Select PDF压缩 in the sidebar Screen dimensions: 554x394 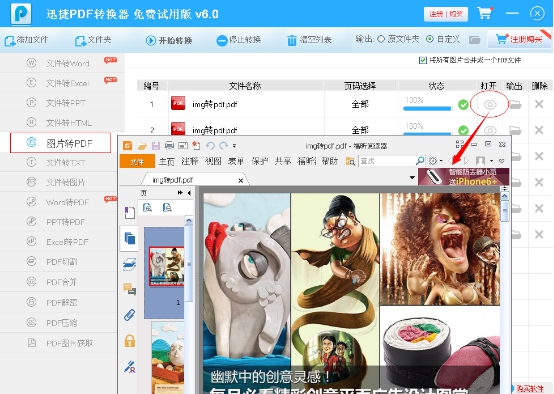point(59,323)
